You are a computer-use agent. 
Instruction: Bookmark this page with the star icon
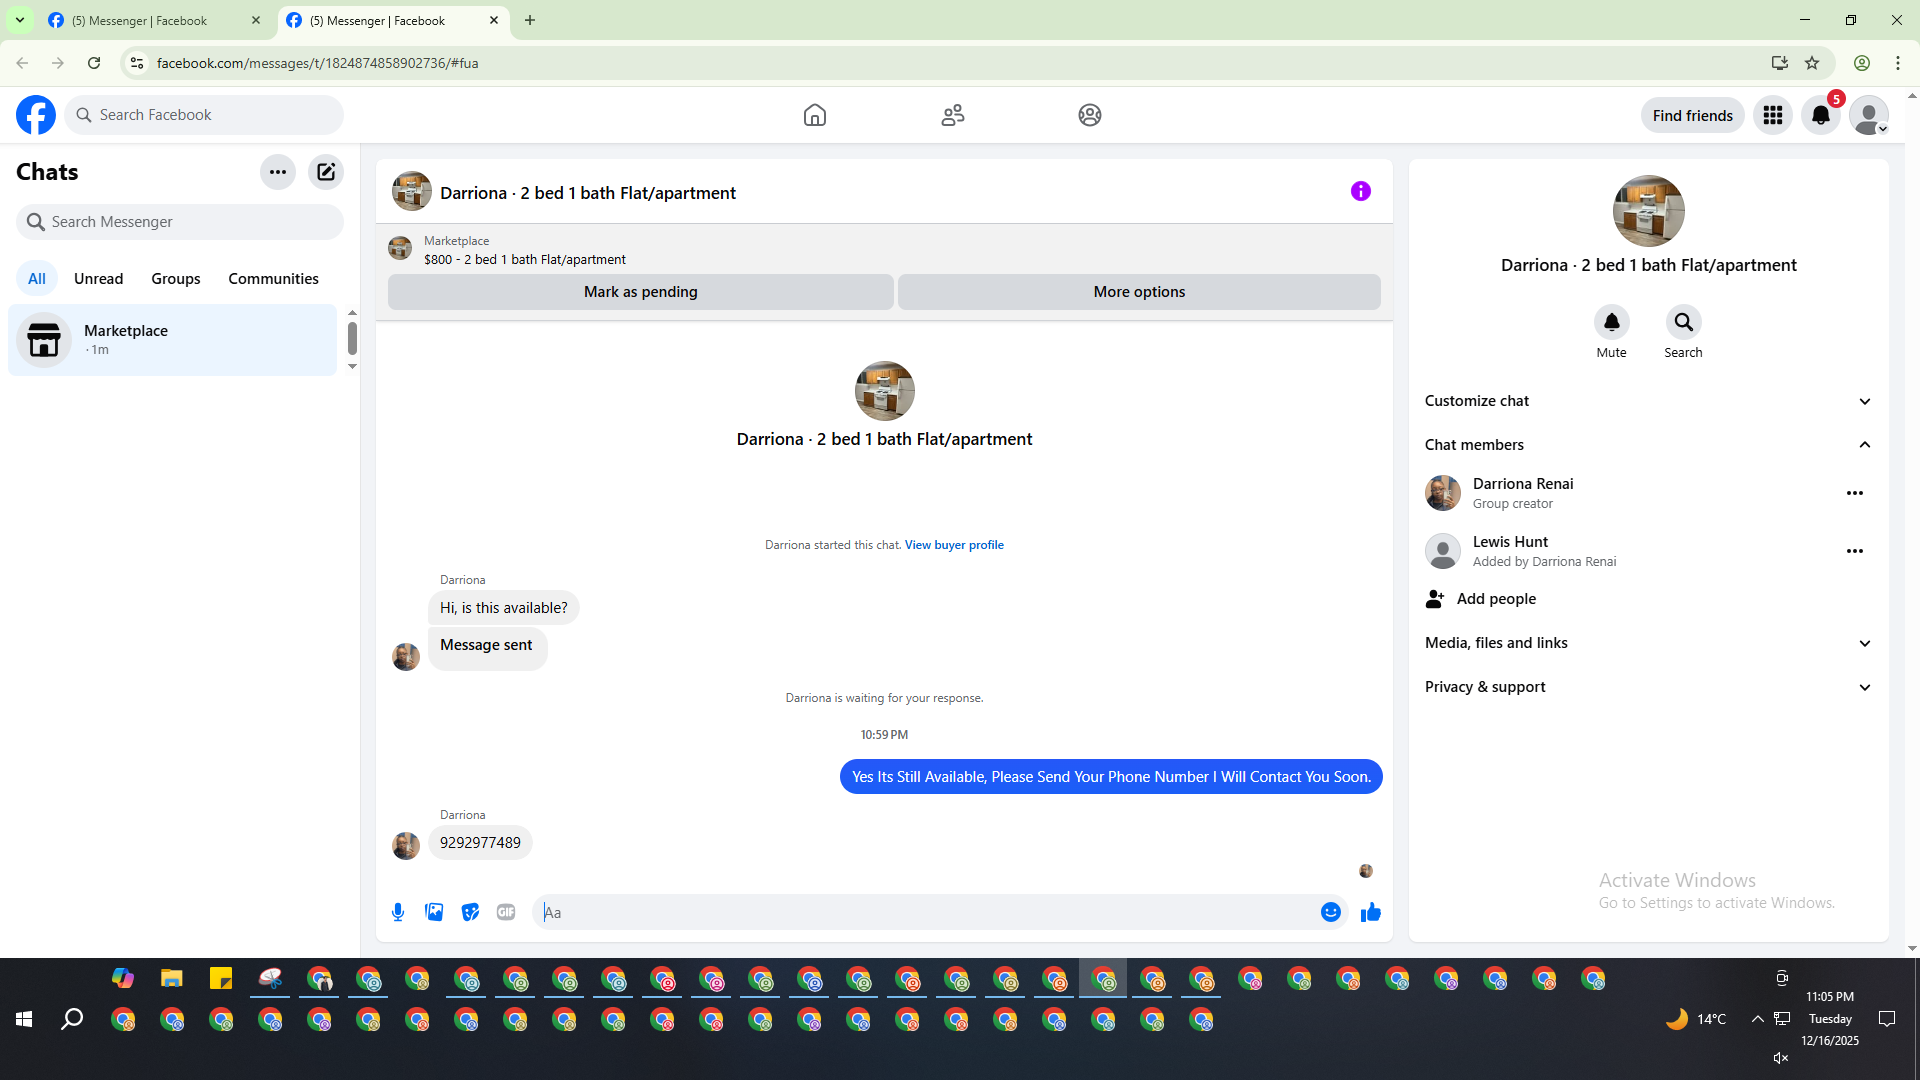[x=1812, y=63]
